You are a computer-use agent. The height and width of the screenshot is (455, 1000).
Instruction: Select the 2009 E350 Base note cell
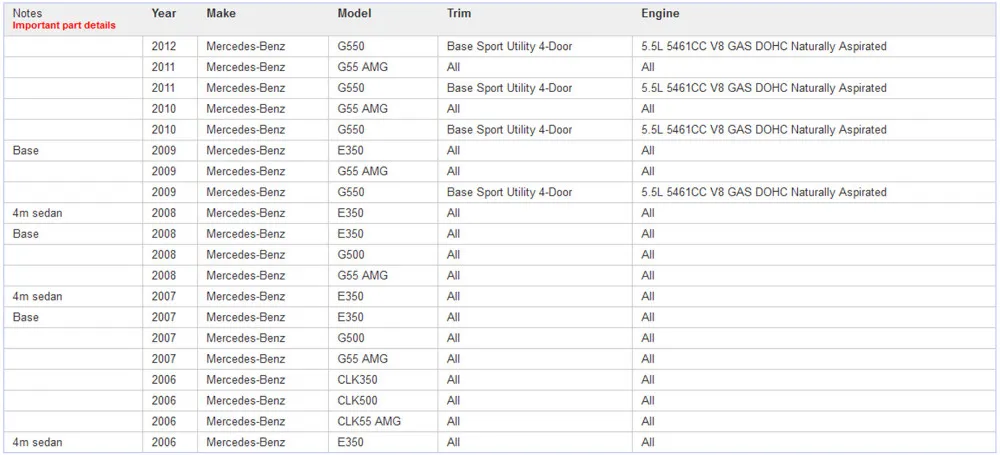73,151
